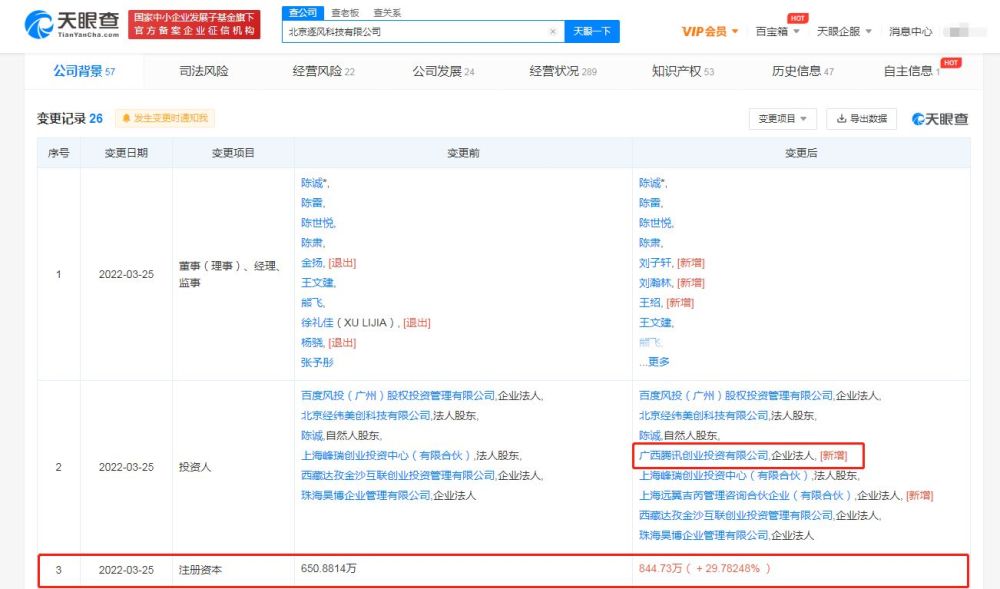
Task: Open 广西腾讯创业投资有限公司 link
Action: [703, 455]
